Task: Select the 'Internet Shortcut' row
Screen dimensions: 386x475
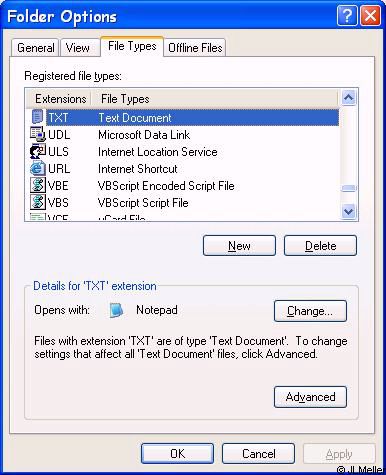Action: (183, 168)
